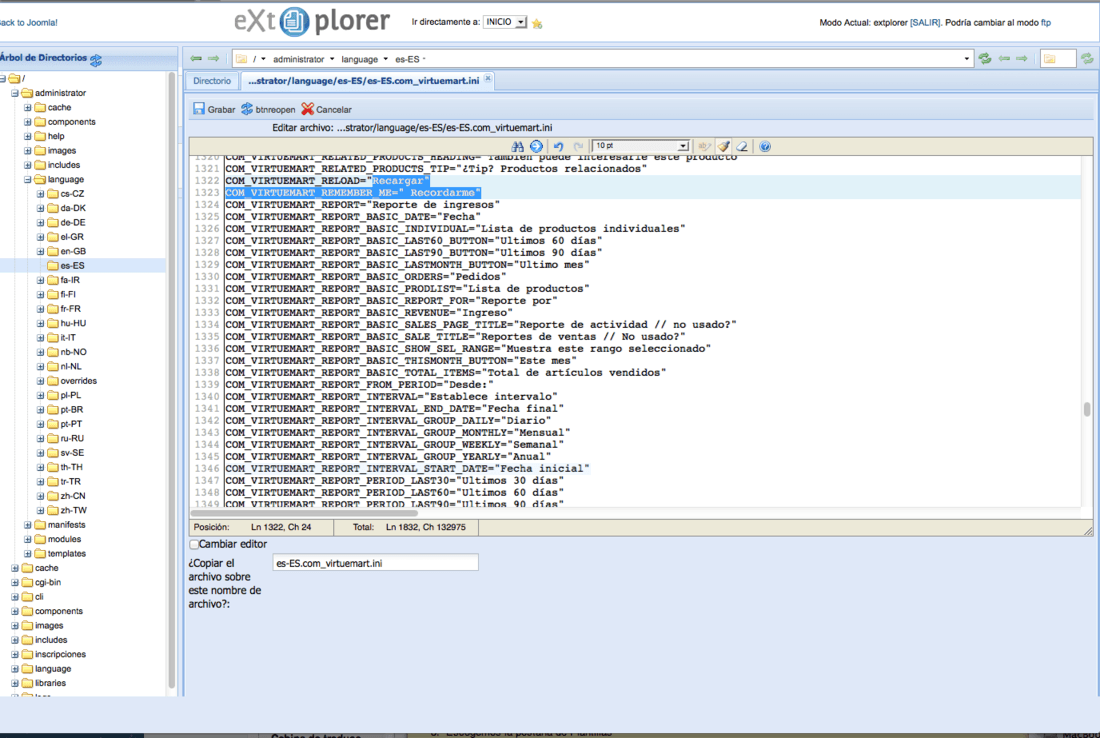Click the far-right green reload icon
The width and height of the screenshot is (1100, 738).
[x=1087, y=58]
